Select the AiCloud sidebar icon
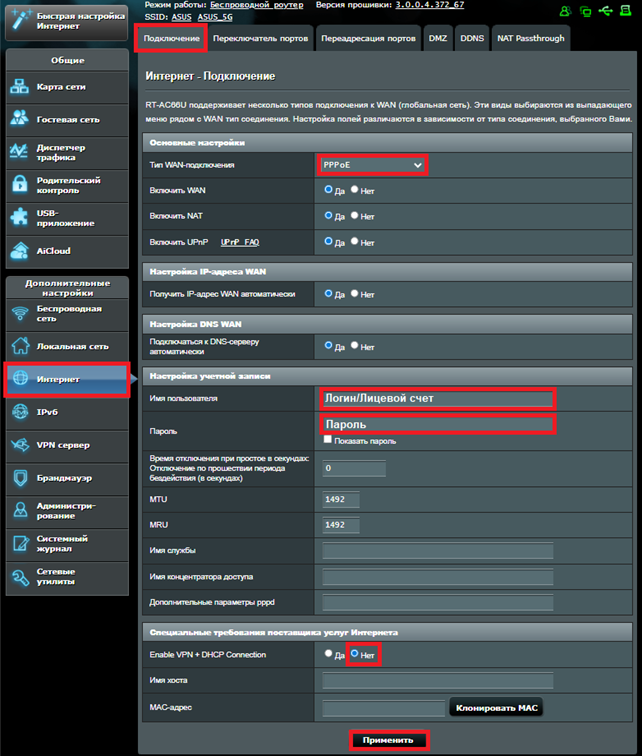Screen dimensions: 642x756 [x=21, y=250]
